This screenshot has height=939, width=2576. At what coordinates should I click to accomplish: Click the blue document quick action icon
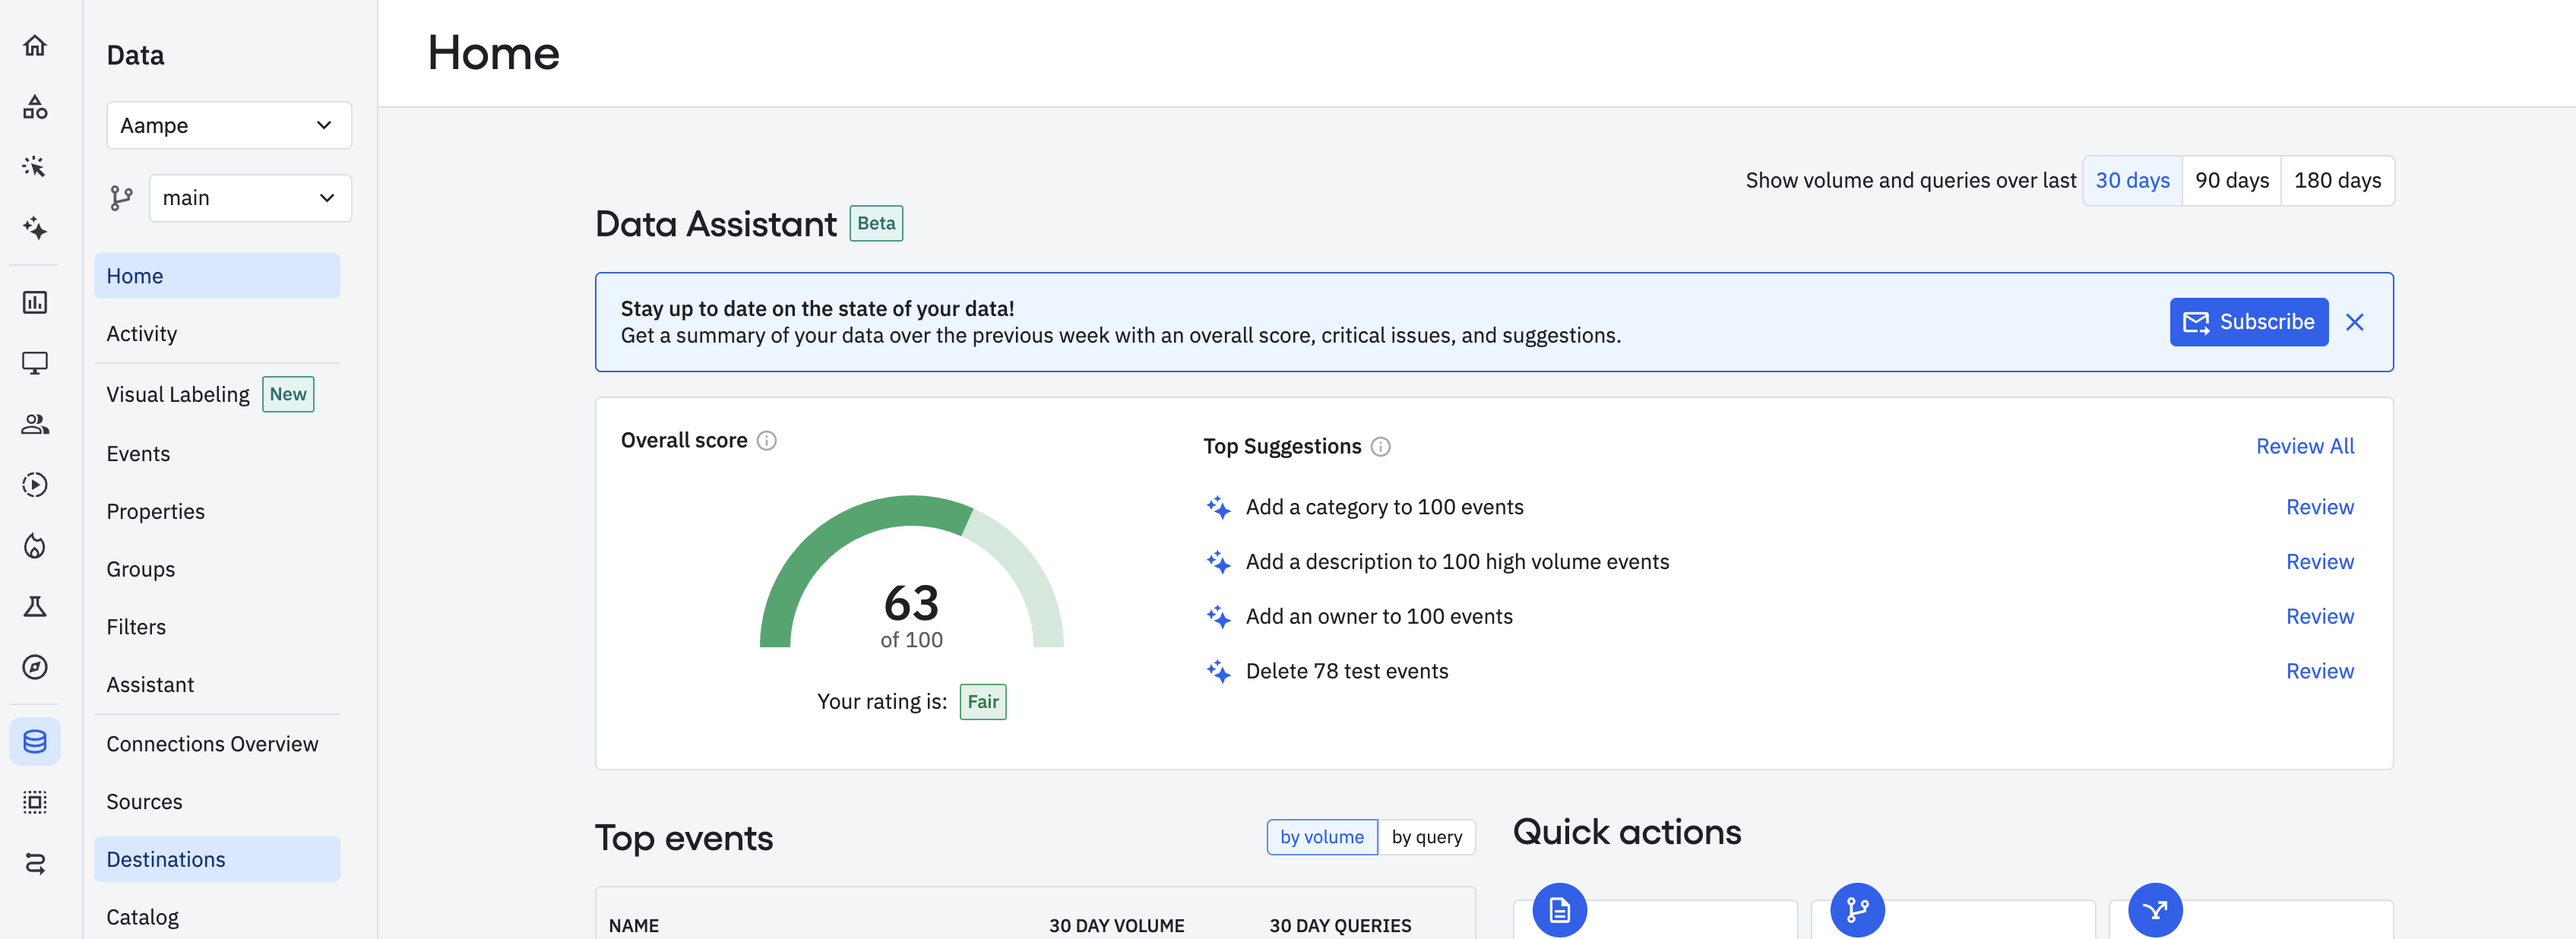[x=1559, y=910]
